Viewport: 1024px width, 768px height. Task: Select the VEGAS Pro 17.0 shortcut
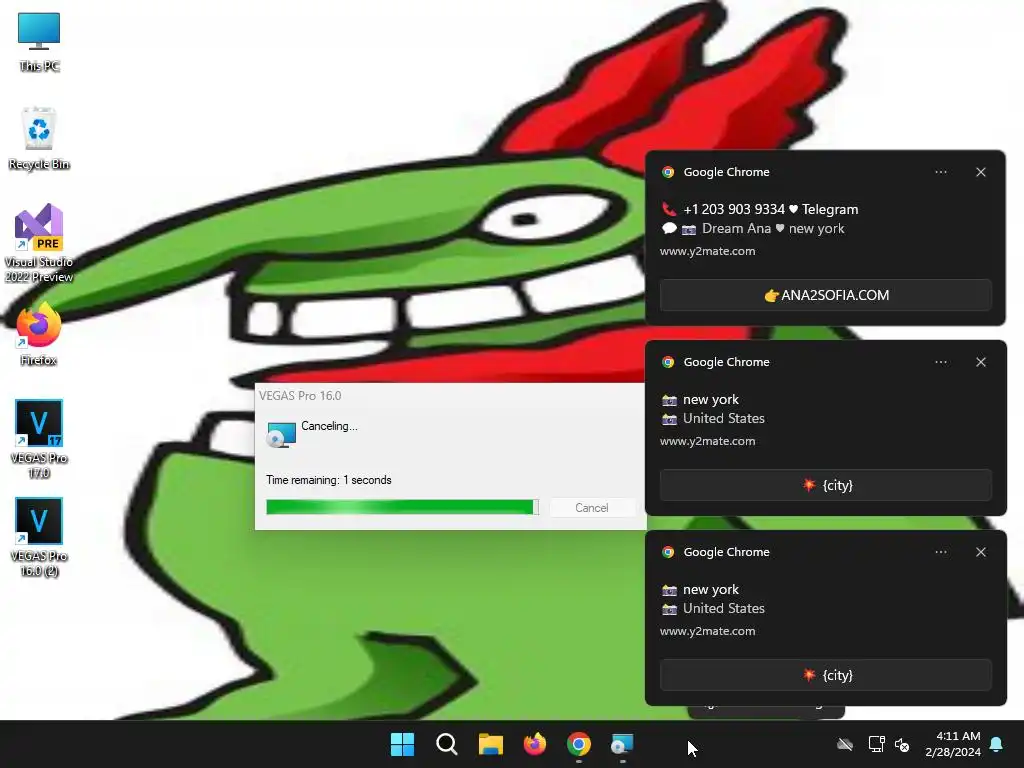click(x=39, y=439)
